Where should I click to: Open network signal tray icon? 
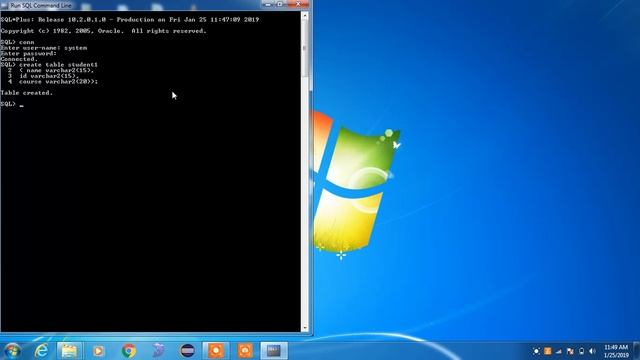559,351
